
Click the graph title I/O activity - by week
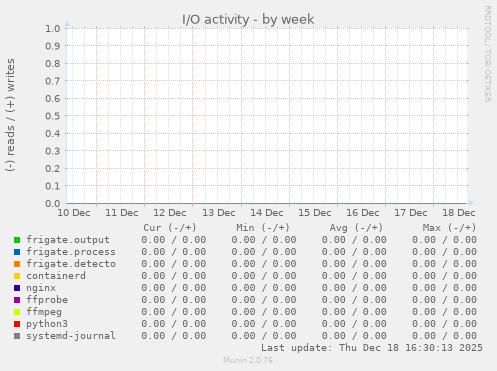click(248, 19)
